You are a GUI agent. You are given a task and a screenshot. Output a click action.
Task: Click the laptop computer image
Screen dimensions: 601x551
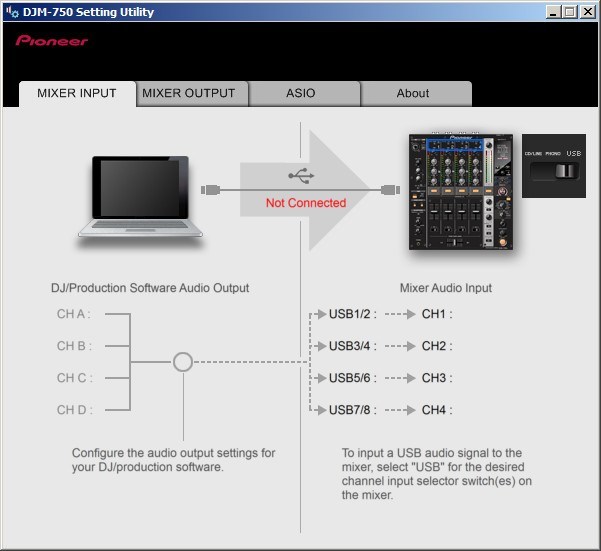pos(140,197)
